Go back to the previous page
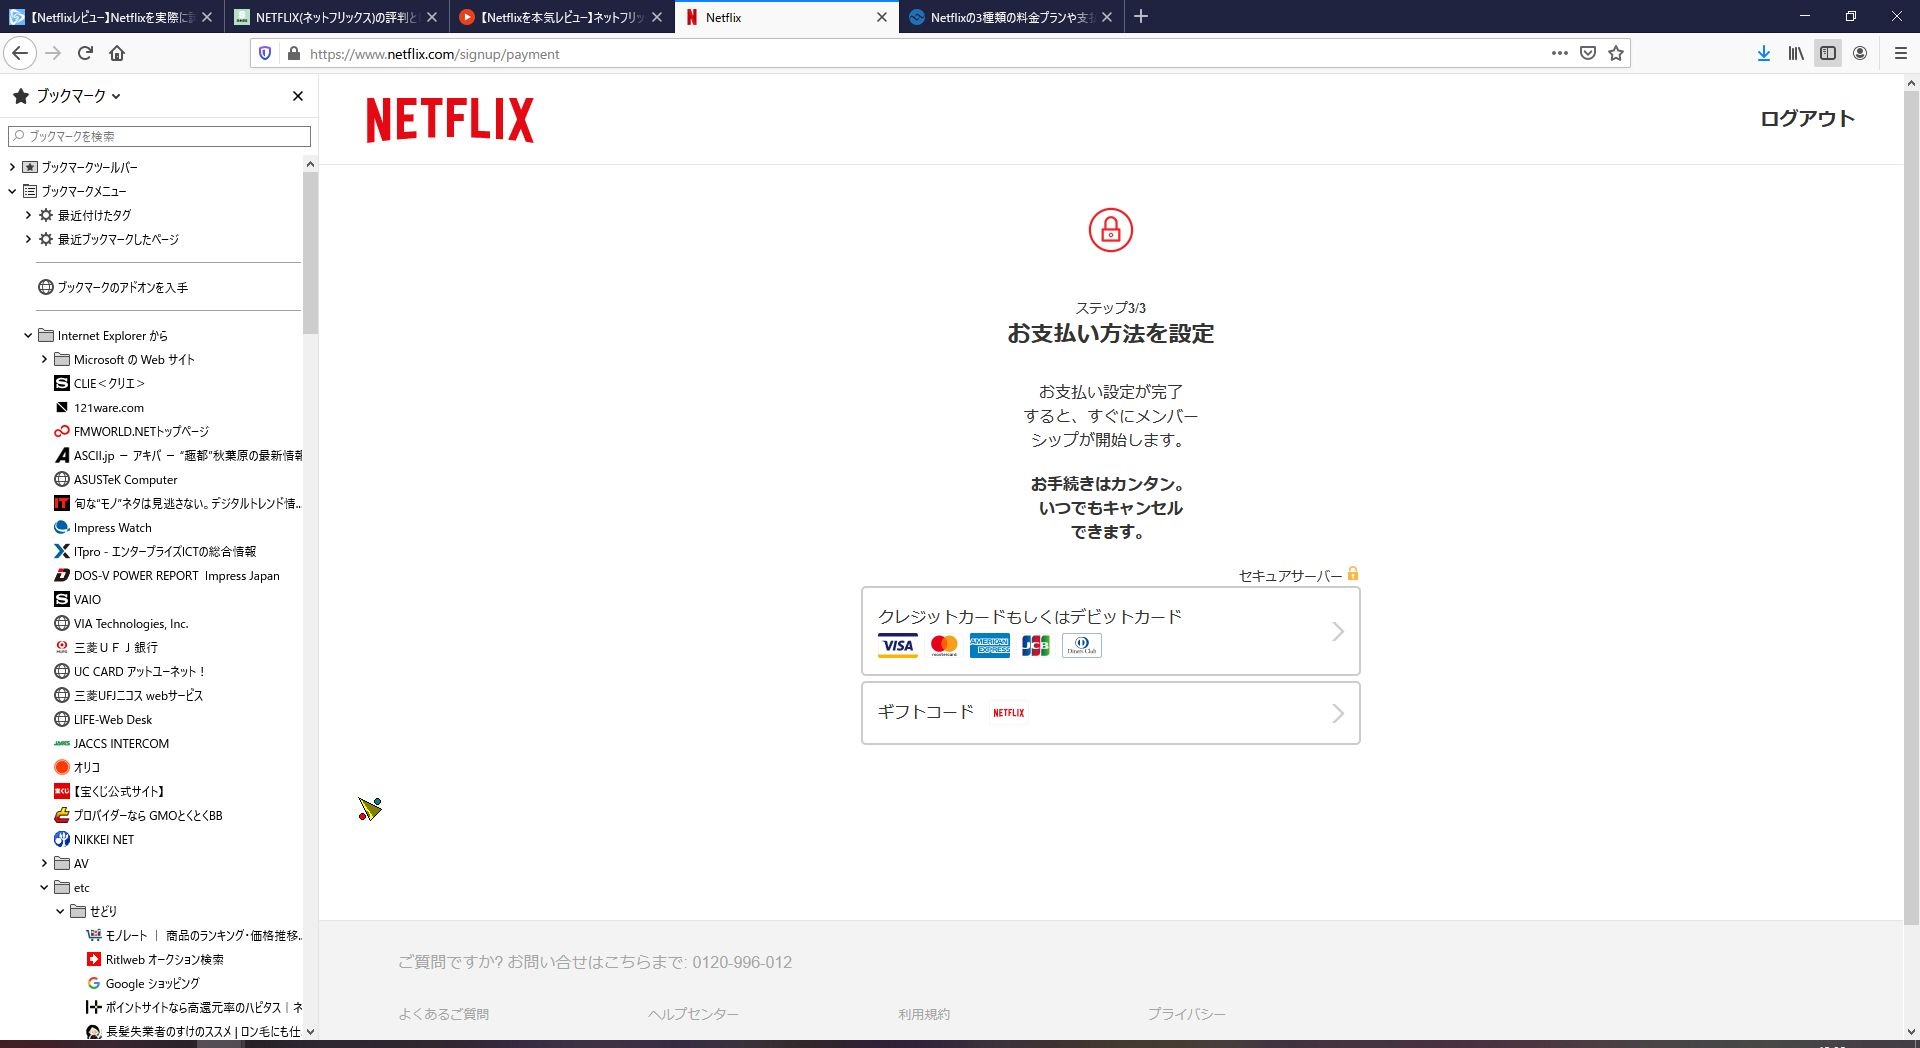The height and width of the screenshot is (1048, 1920). pyautogui.click(x=20, y=53)
